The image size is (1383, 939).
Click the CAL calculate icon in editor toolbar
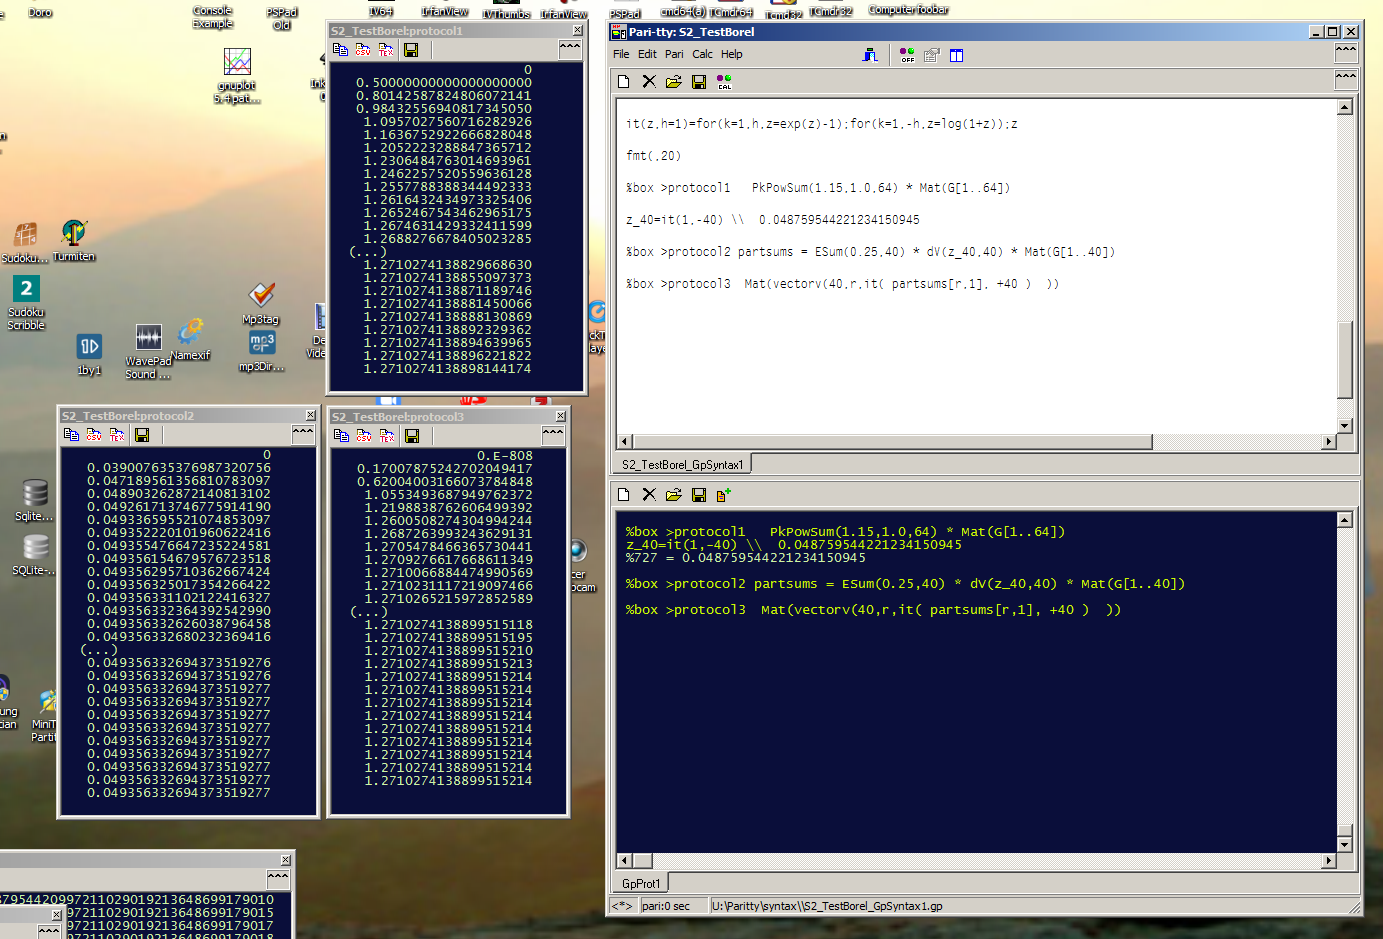[x=724, y=81]
